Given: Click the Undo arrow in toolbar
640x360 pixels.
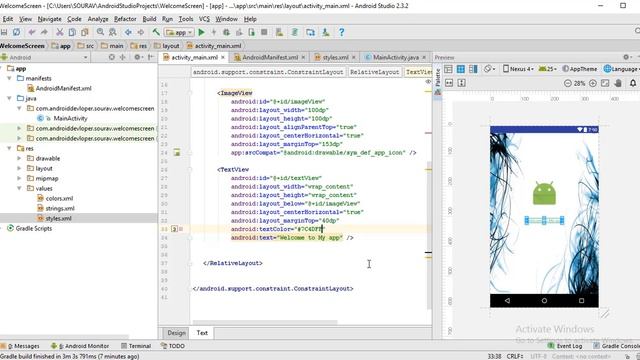Looking at the screenshot, I should pyautogui.click(x=31, y=32).
